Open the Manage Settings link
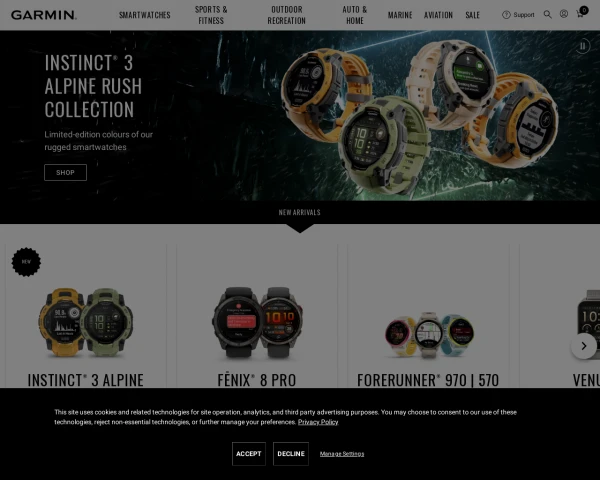600x480 pixels. tap(342, 454)
